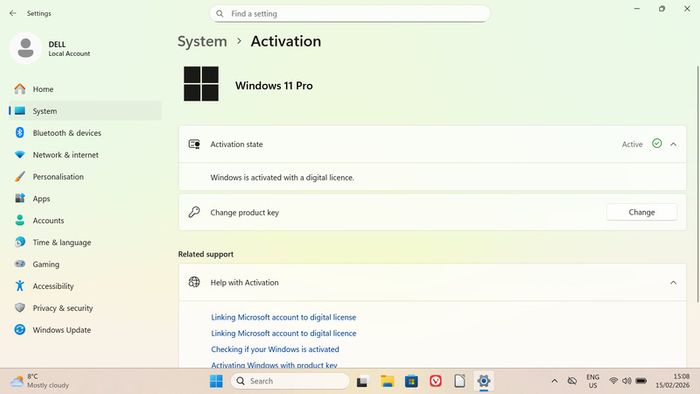Open Microsoft Store from the taskbar
Screen dimensions: 700x394
click(411, 381)
